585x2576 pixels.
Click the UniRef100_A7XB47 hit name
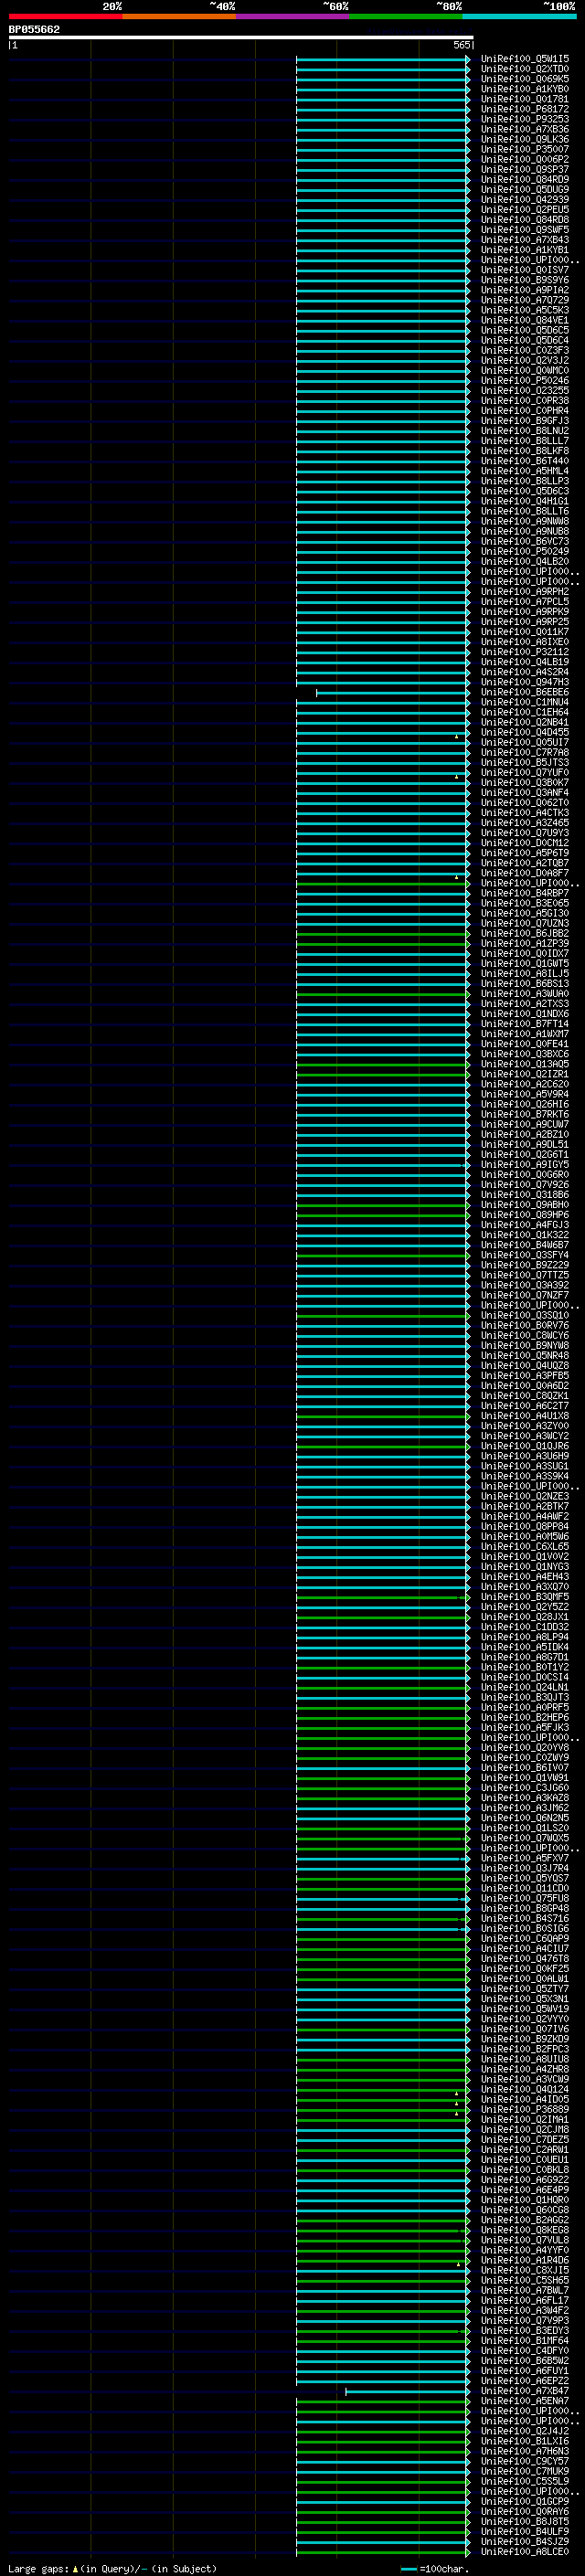[525, 2391]
